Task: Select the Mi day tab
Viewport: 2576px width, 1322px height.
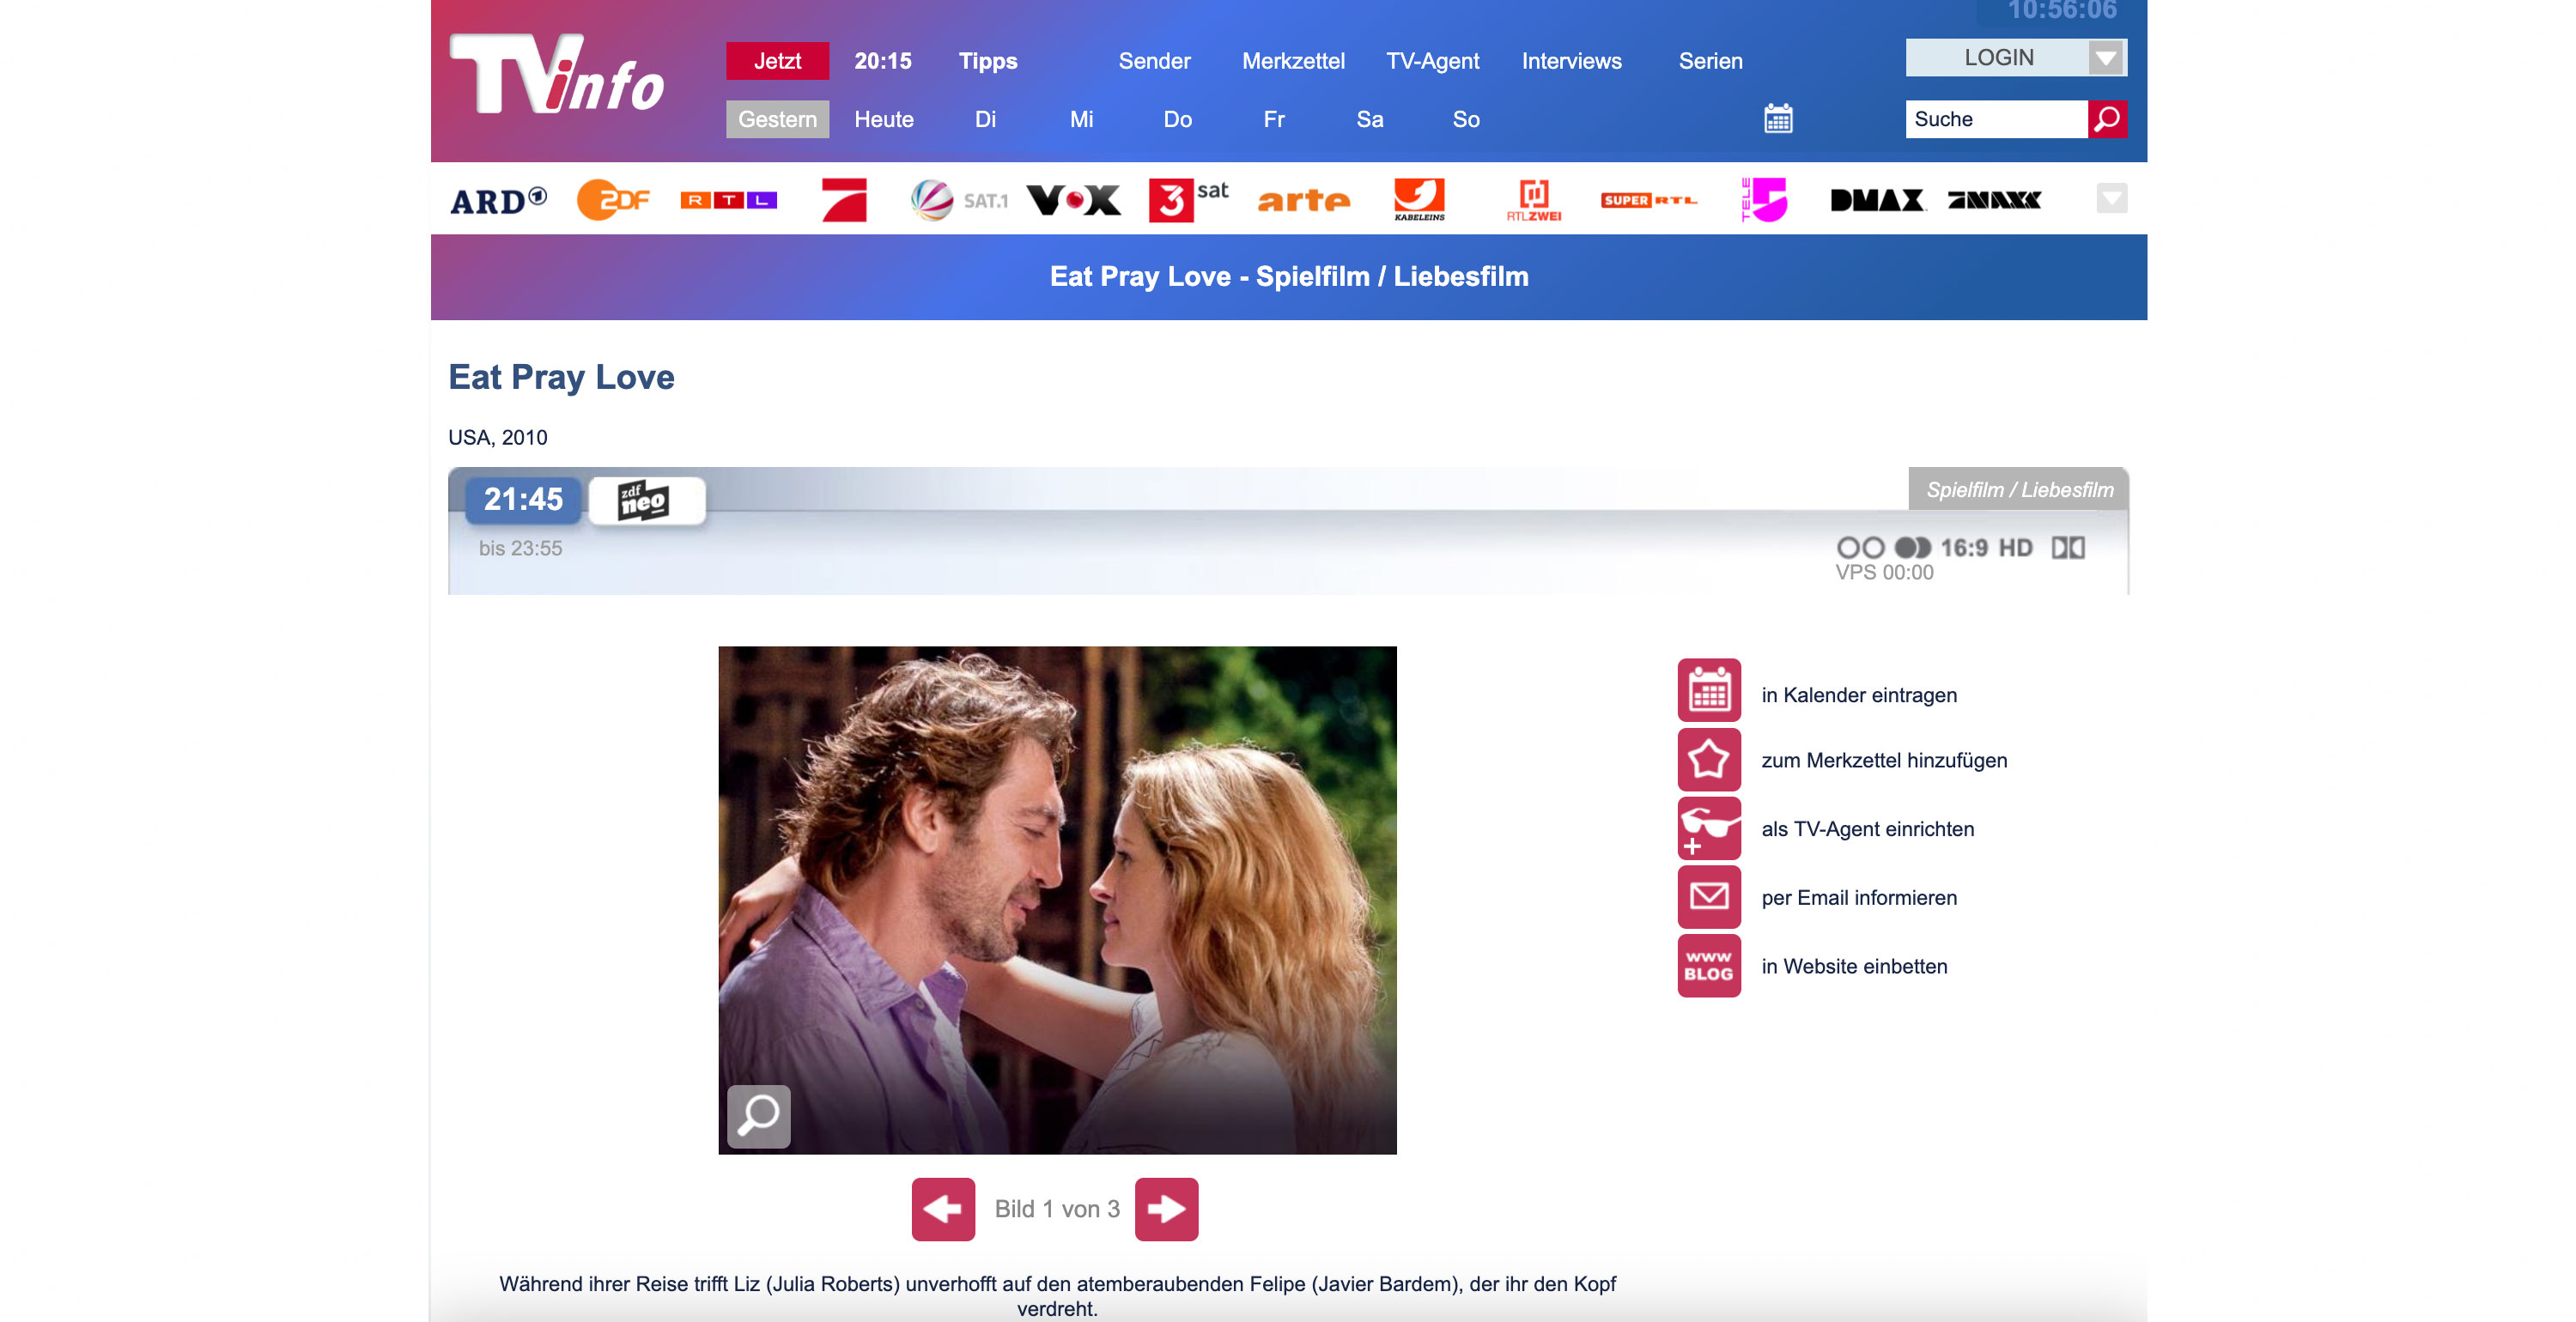Action: (1081, 119)
